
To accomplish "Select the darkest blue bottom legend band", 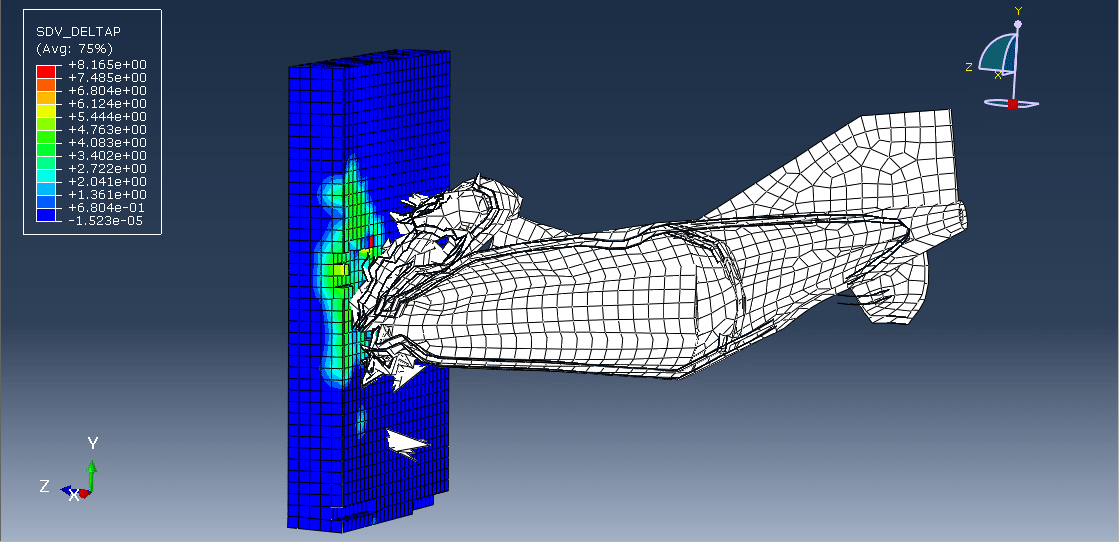I will tap(46, 214).
